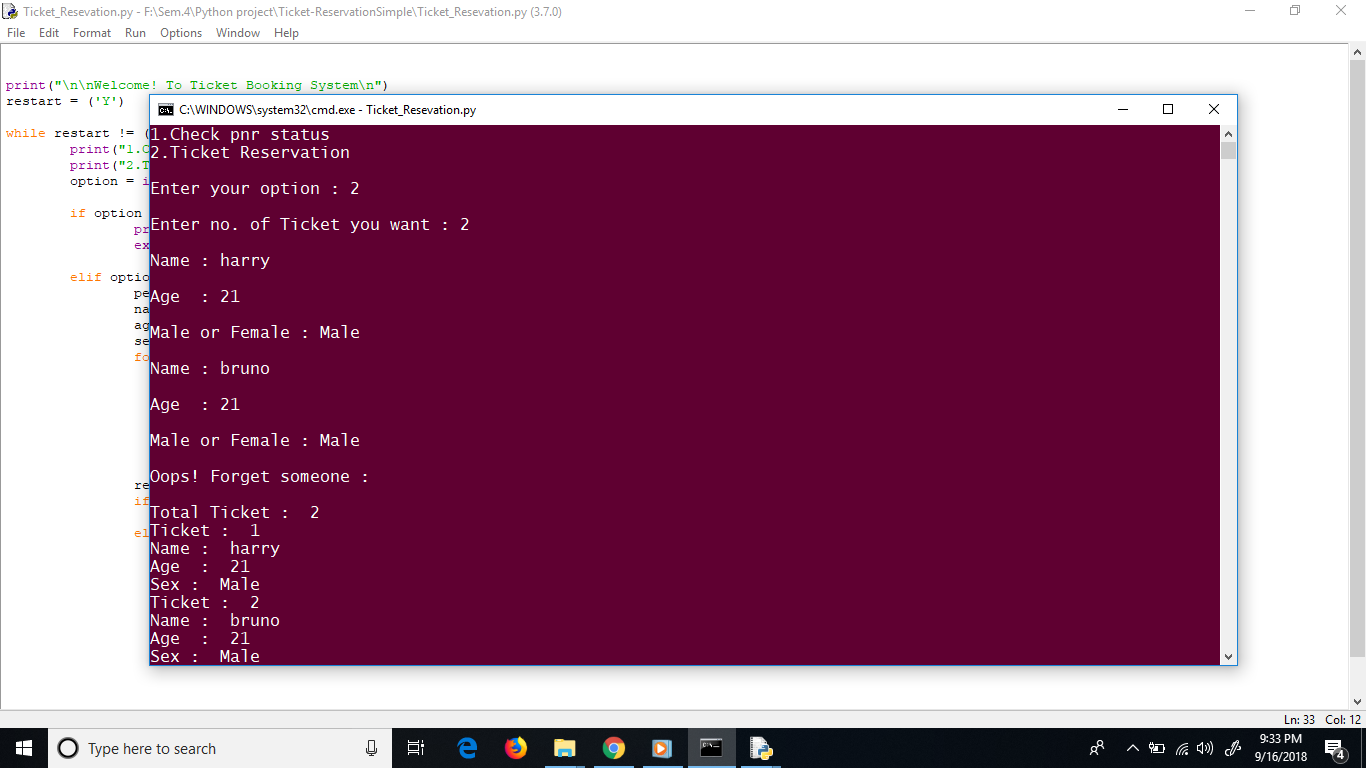The height and width of the screenshot is (768, 1366).
Task: Open the media player taskbar icon
Action: coord(661,748)
